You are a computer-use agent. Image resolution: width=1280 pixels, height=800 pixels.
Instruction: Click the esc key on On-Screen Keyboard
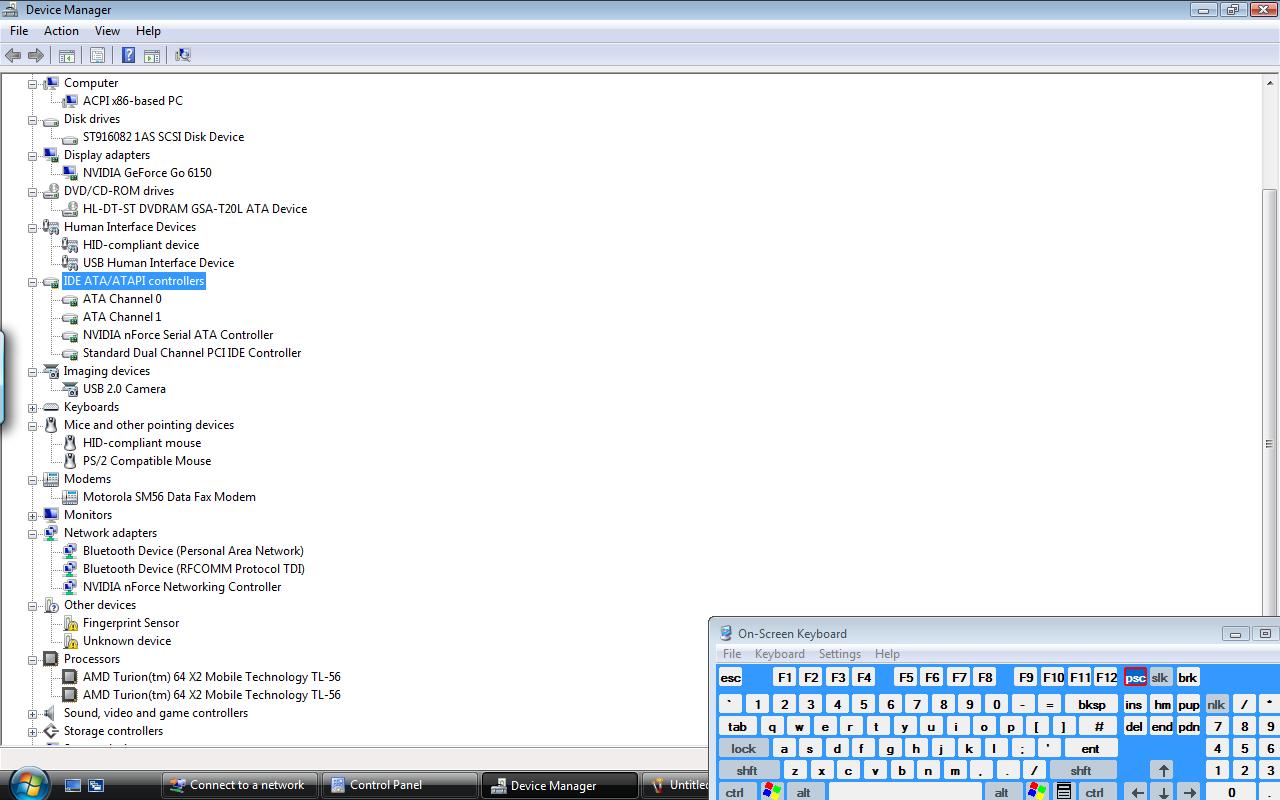(731, 677)
